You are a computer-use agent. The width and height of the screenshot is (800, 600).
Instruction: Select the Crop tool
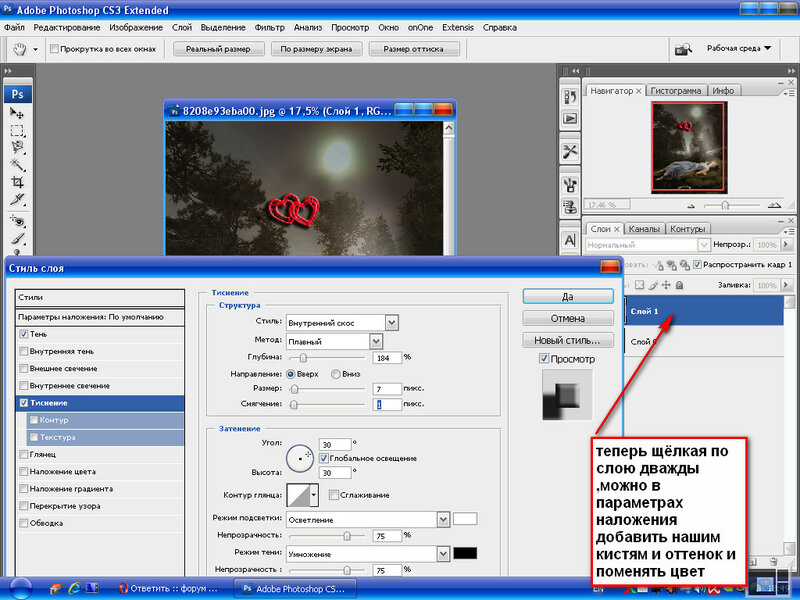(17, 182)
